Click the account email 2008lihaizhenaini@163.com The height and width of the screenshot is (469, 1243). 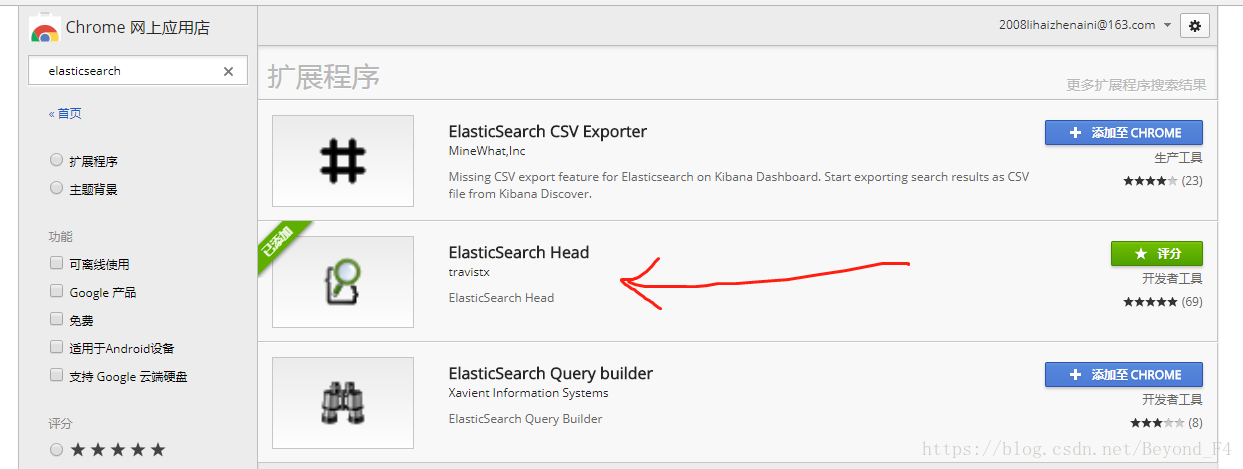1077,25
